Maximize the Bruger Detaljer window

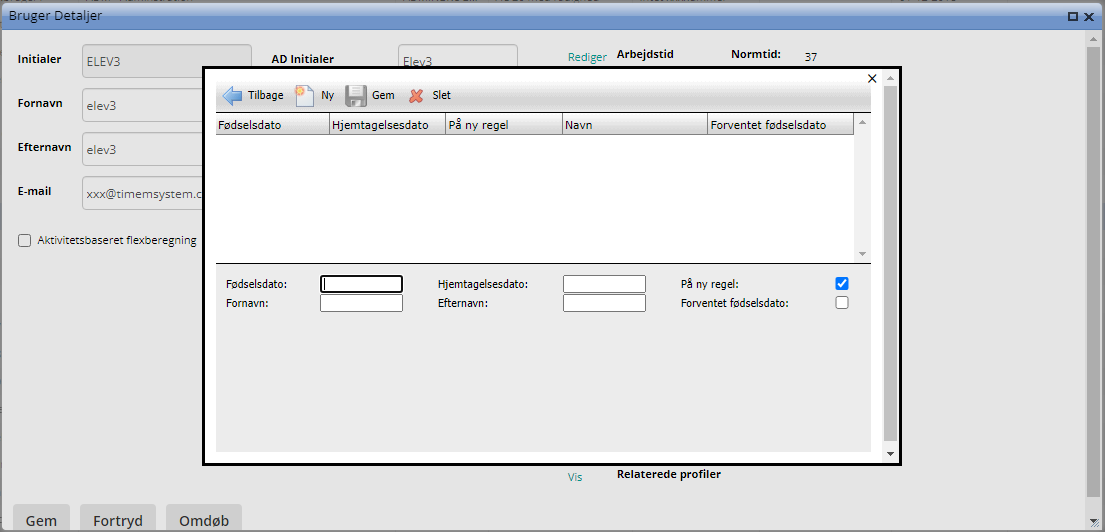(x=1073, y=17)
